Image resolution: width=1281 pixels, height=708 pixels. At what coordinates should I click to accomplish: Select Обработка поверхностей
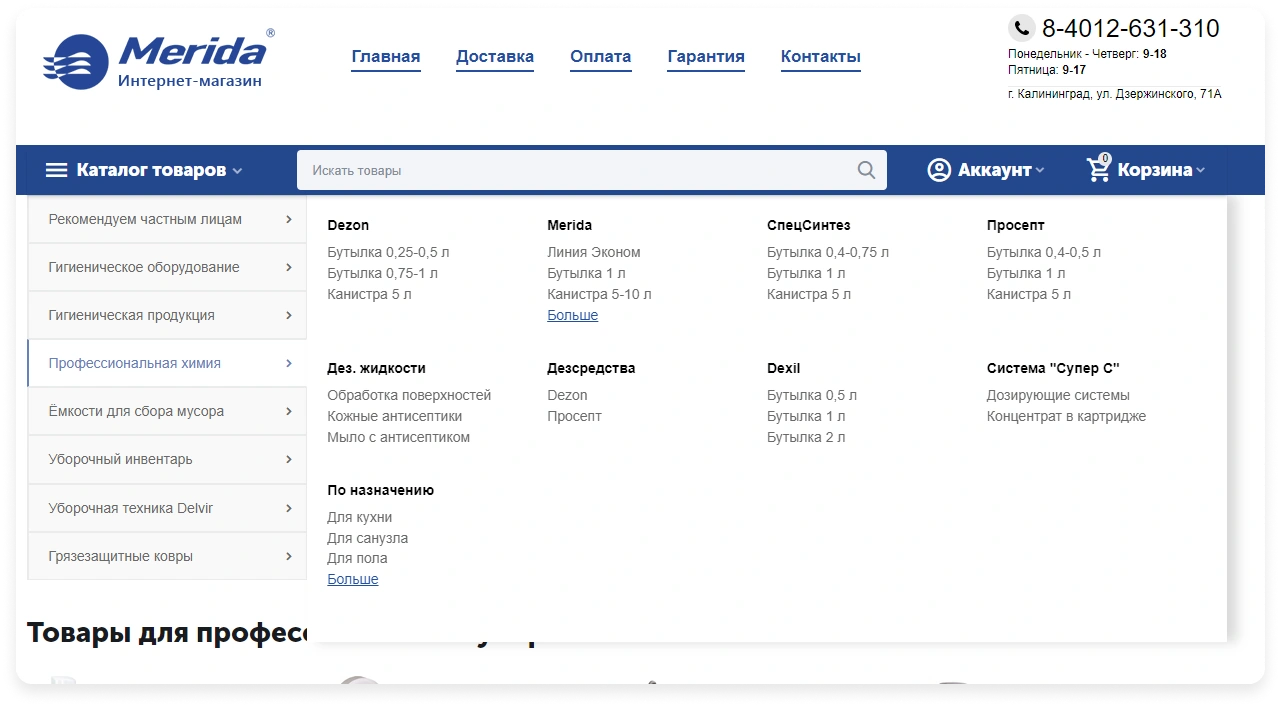(x=410, y=395)
